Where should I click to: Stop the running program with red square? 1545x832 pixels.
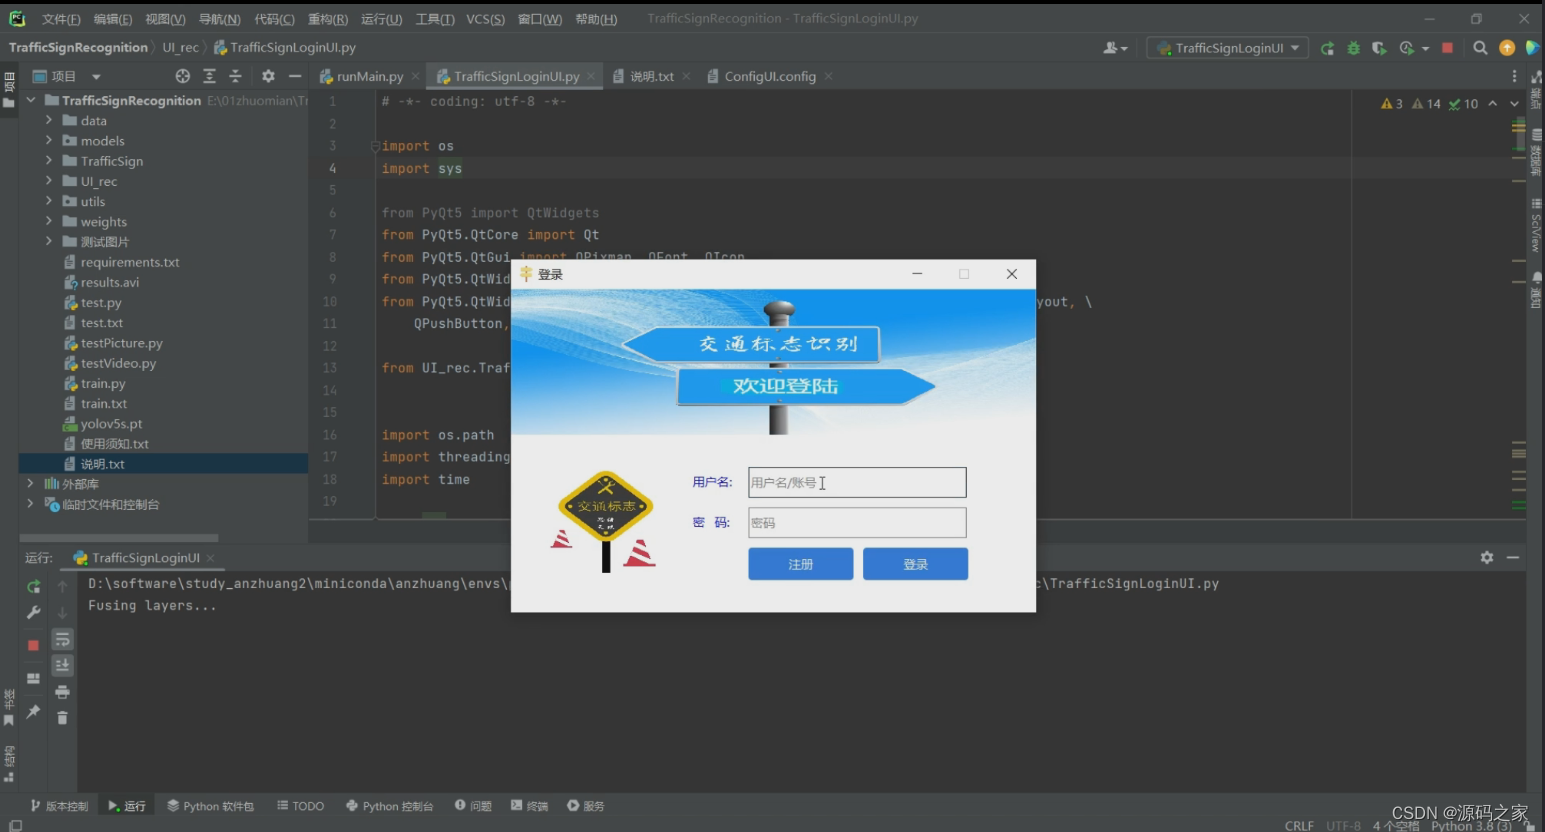click(1447, 48)
